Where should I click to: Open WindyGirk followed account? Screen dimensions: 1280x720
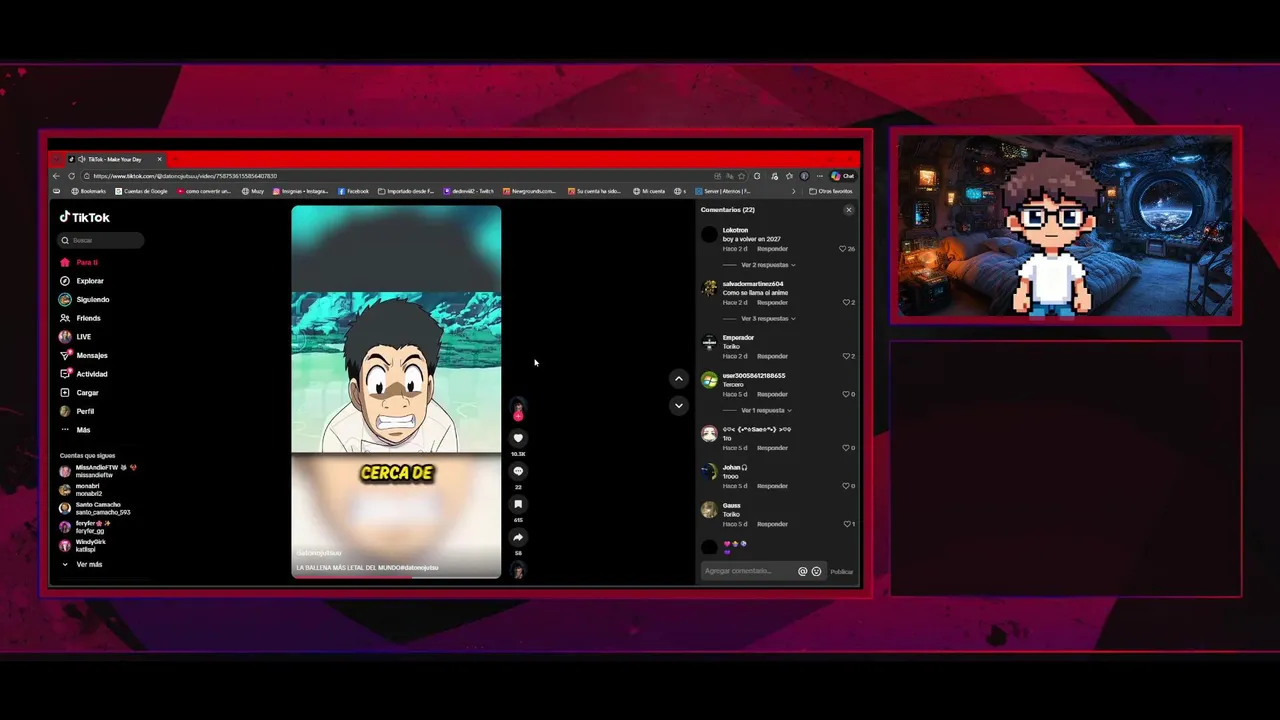point(84,545)
